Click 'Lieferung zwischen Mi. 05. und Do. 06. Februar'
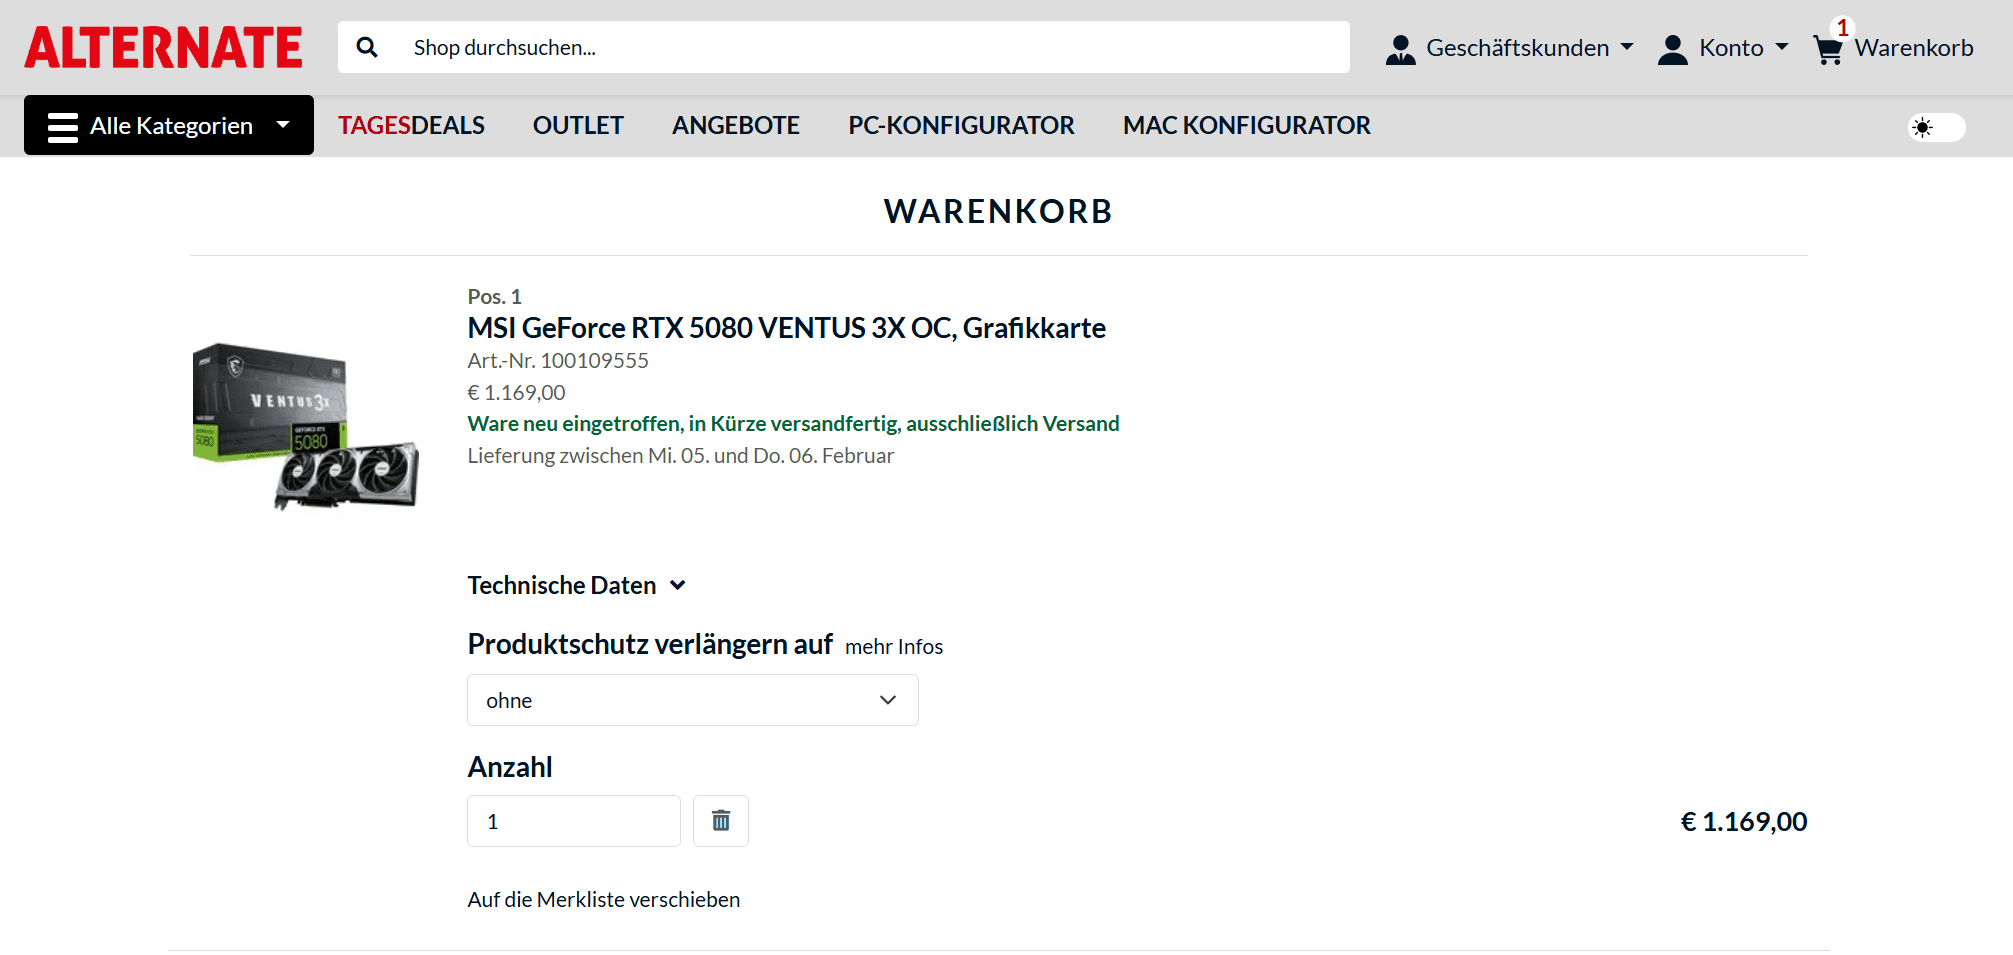The height and width of the screenshot is (955, 2013). click(681, 456)
